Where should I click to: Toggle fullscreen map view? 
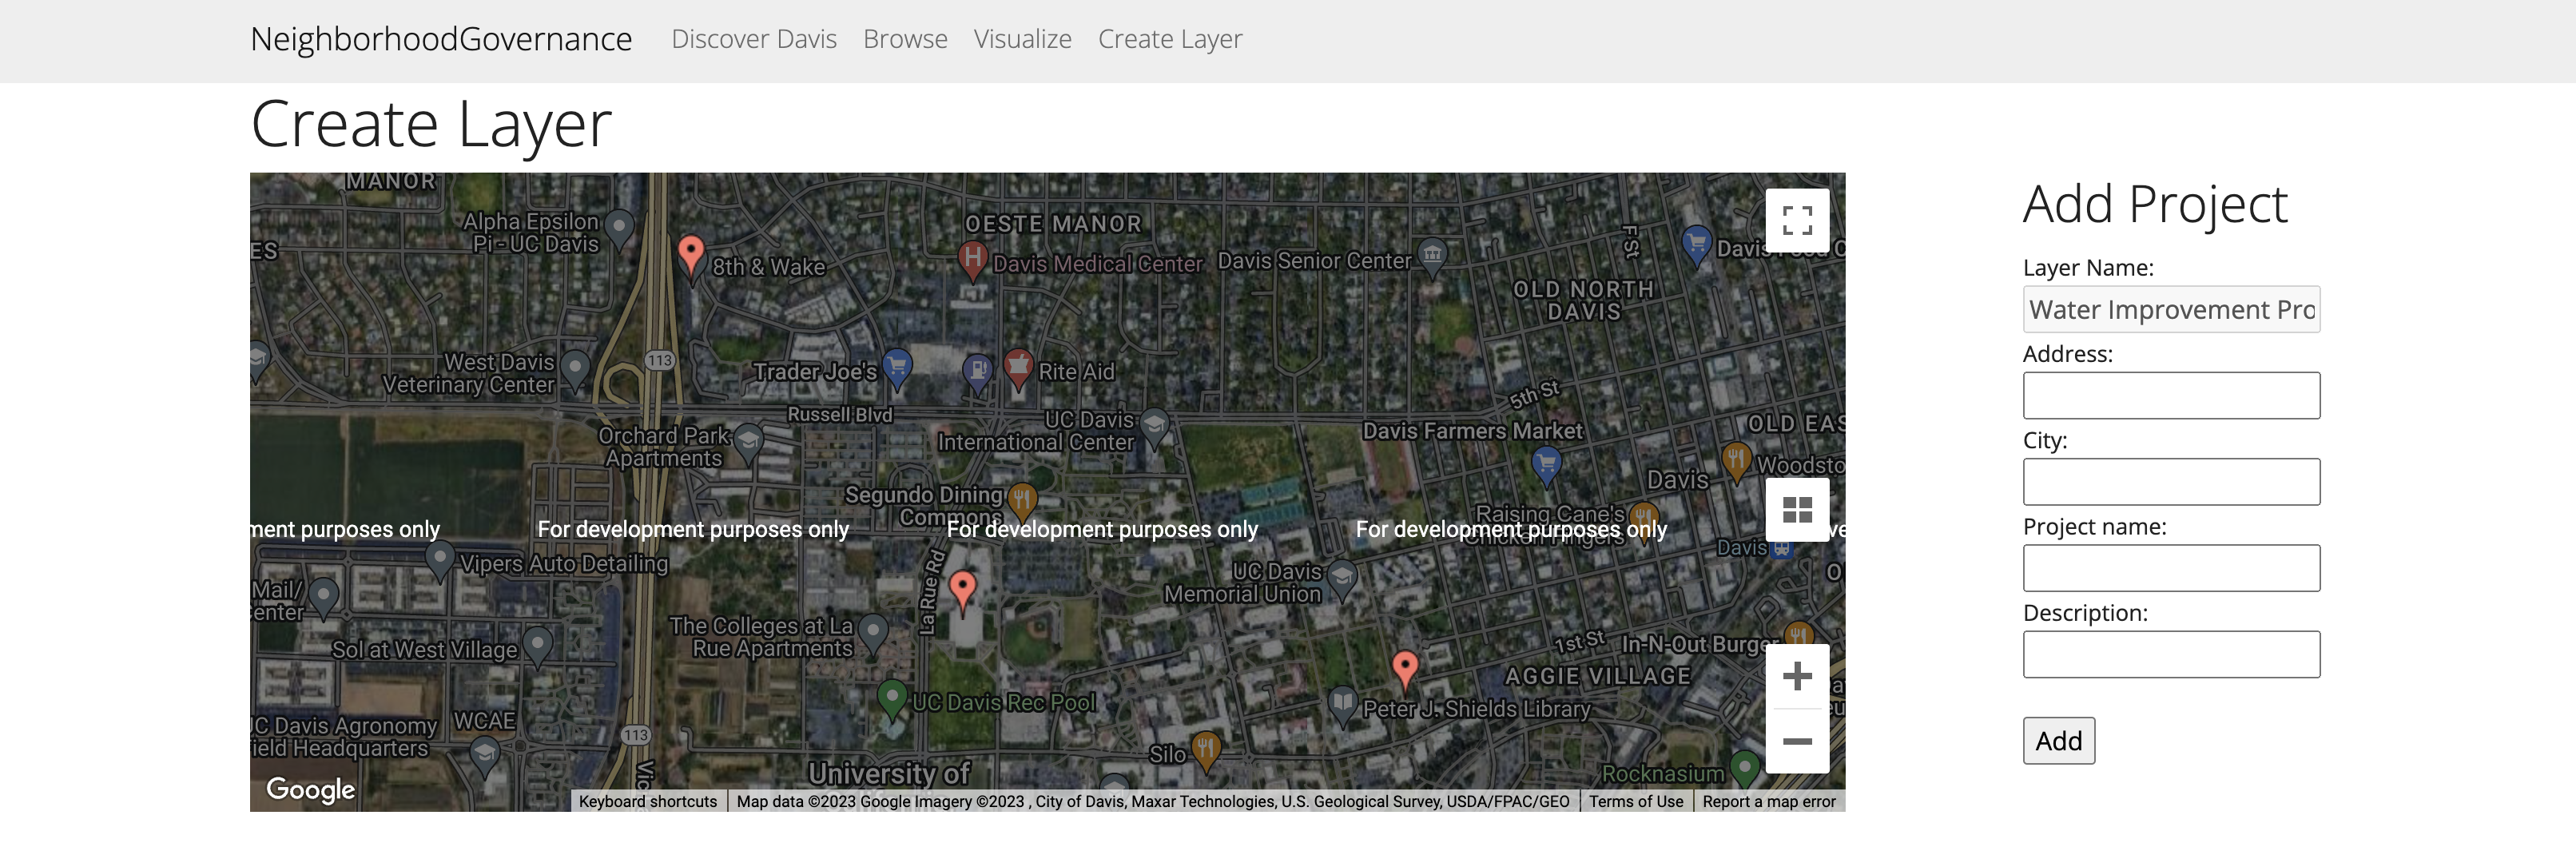coord(1797,220)
